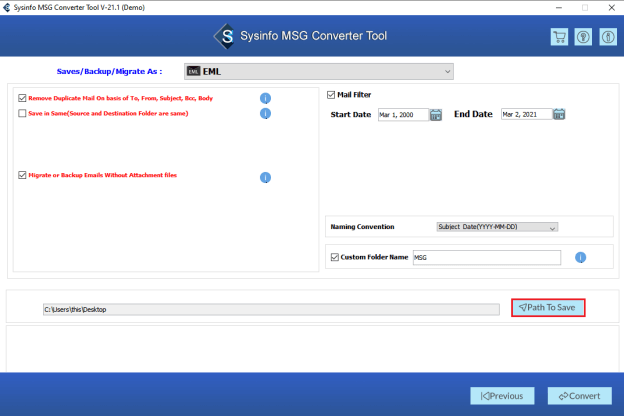This screenshot has height=416, width=624.
Task: Start conversion with Convert button
Action: pos(580,396)
